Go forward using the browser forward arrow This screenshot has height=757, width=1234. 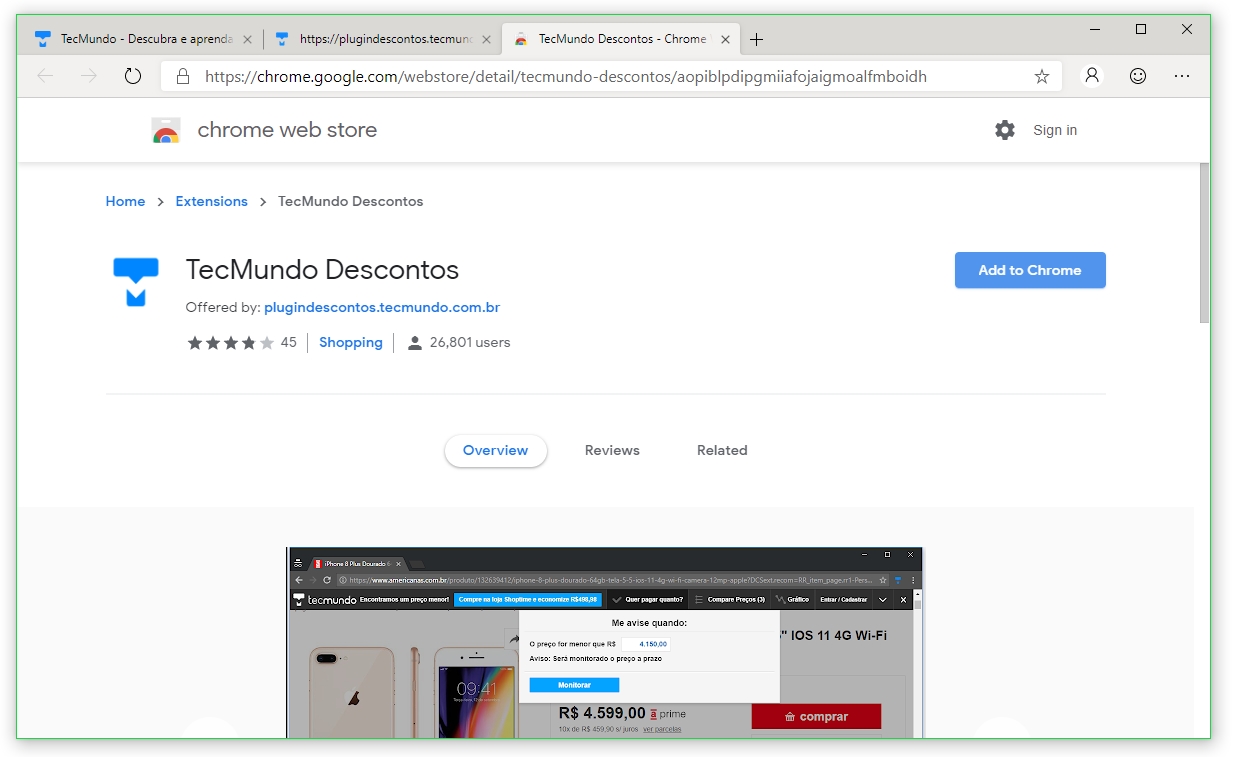point(90,76)
